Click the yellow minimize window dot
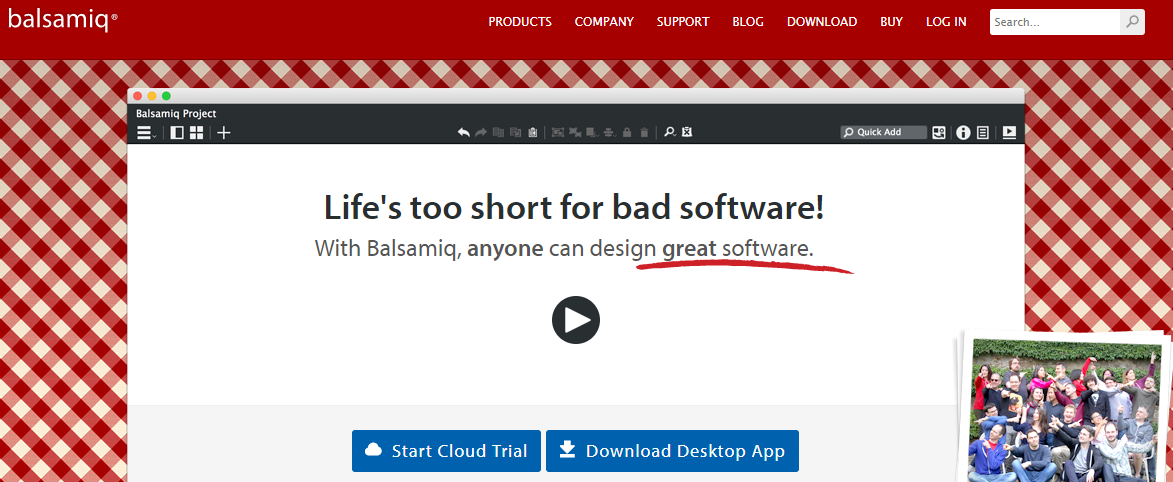Viewport: 1173px width, 482px height. click(x=152, y=96)
